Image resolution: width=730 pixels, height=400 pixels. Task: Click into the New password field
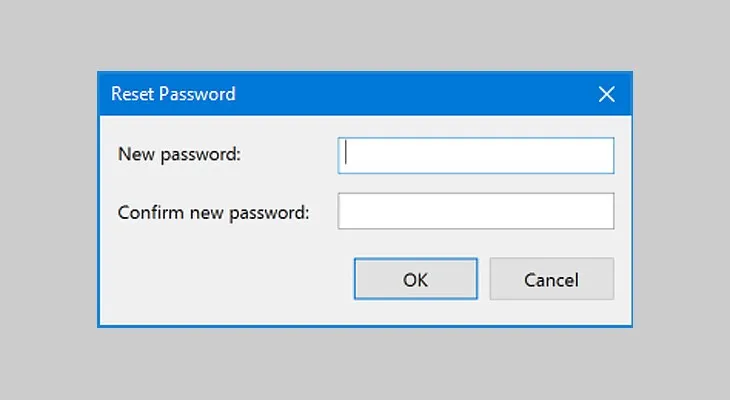pyautogui.click(x=475, y=156)
